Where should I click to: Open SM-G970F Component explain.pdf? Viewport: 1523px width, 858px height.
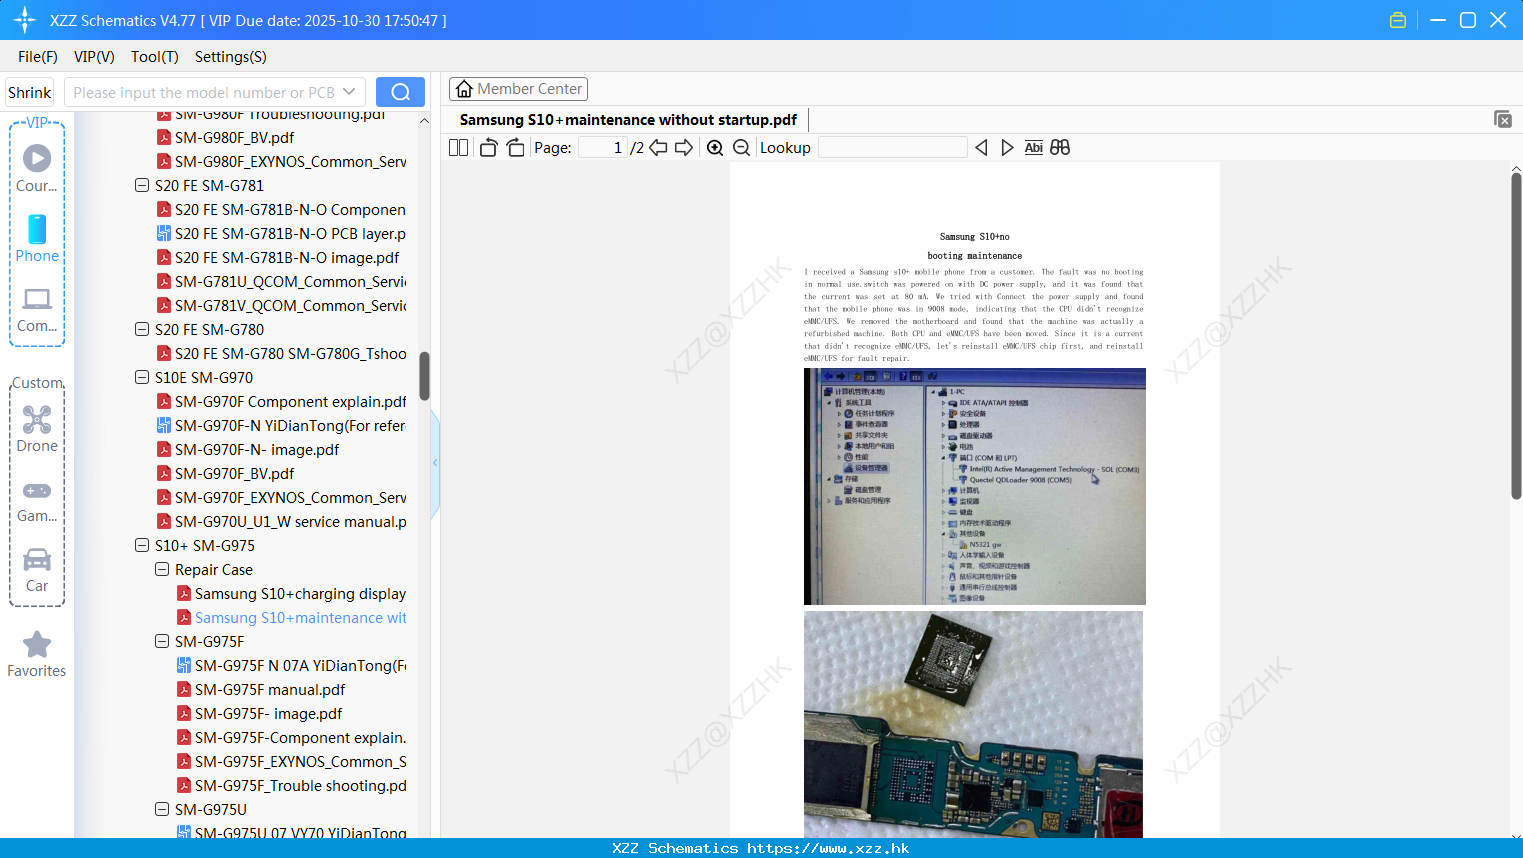point(290,401)
